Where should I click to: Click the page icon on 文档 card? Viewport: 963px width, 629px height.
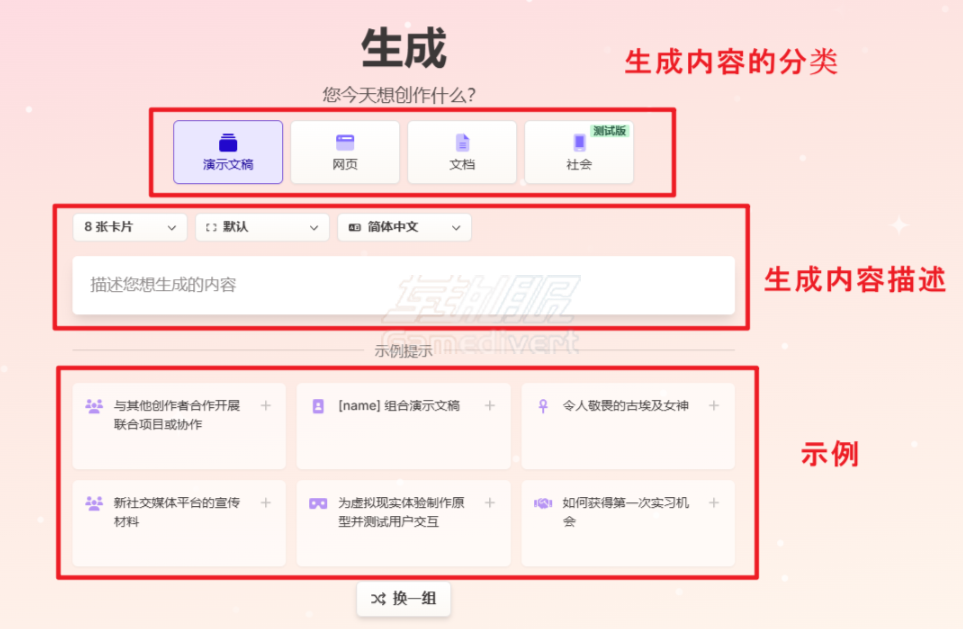[462, 140]
